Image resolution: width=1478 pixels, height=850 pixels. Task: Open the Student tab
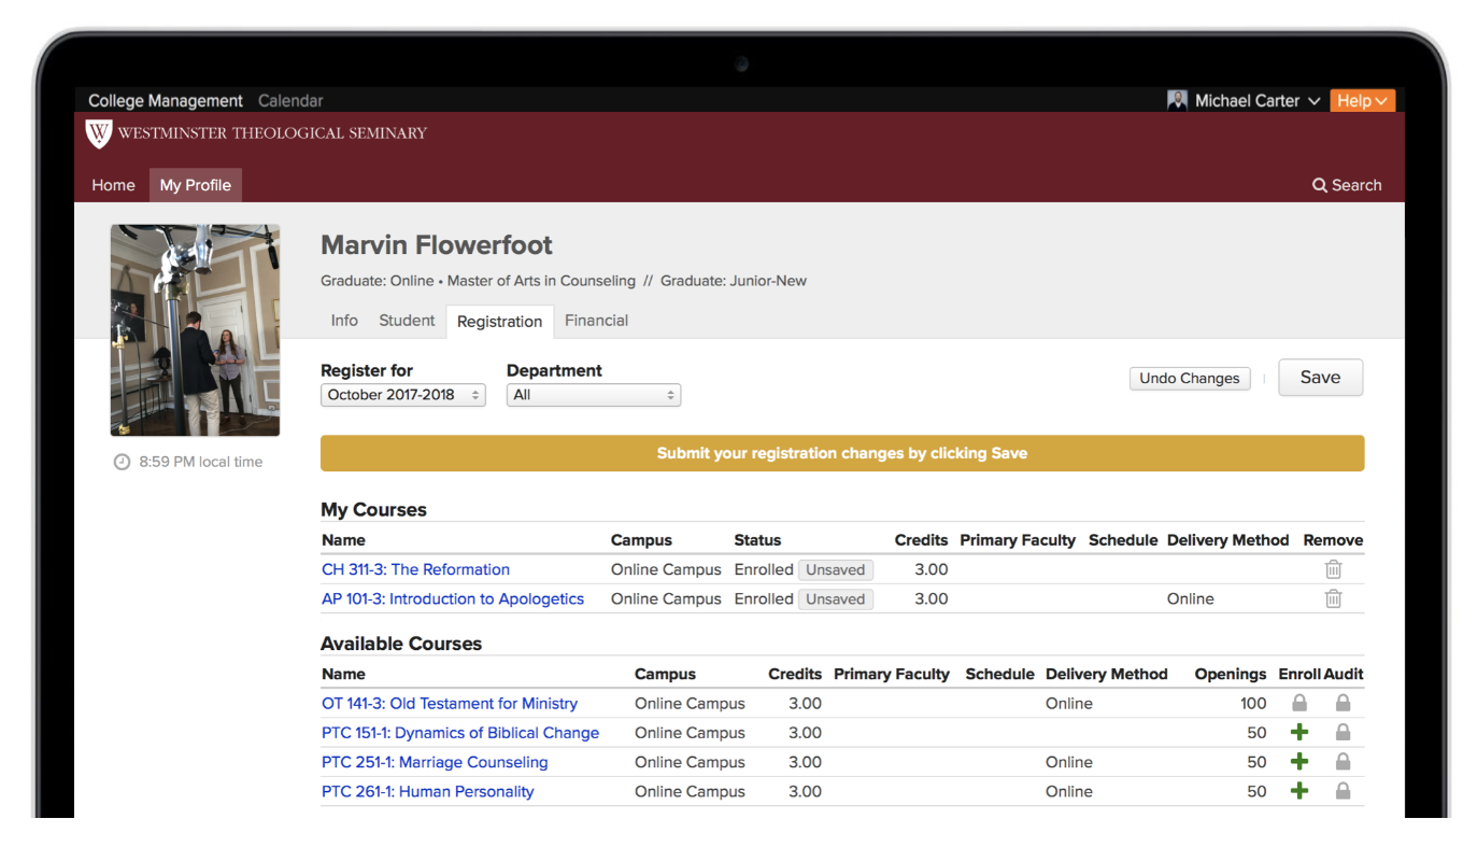(406, 320)
